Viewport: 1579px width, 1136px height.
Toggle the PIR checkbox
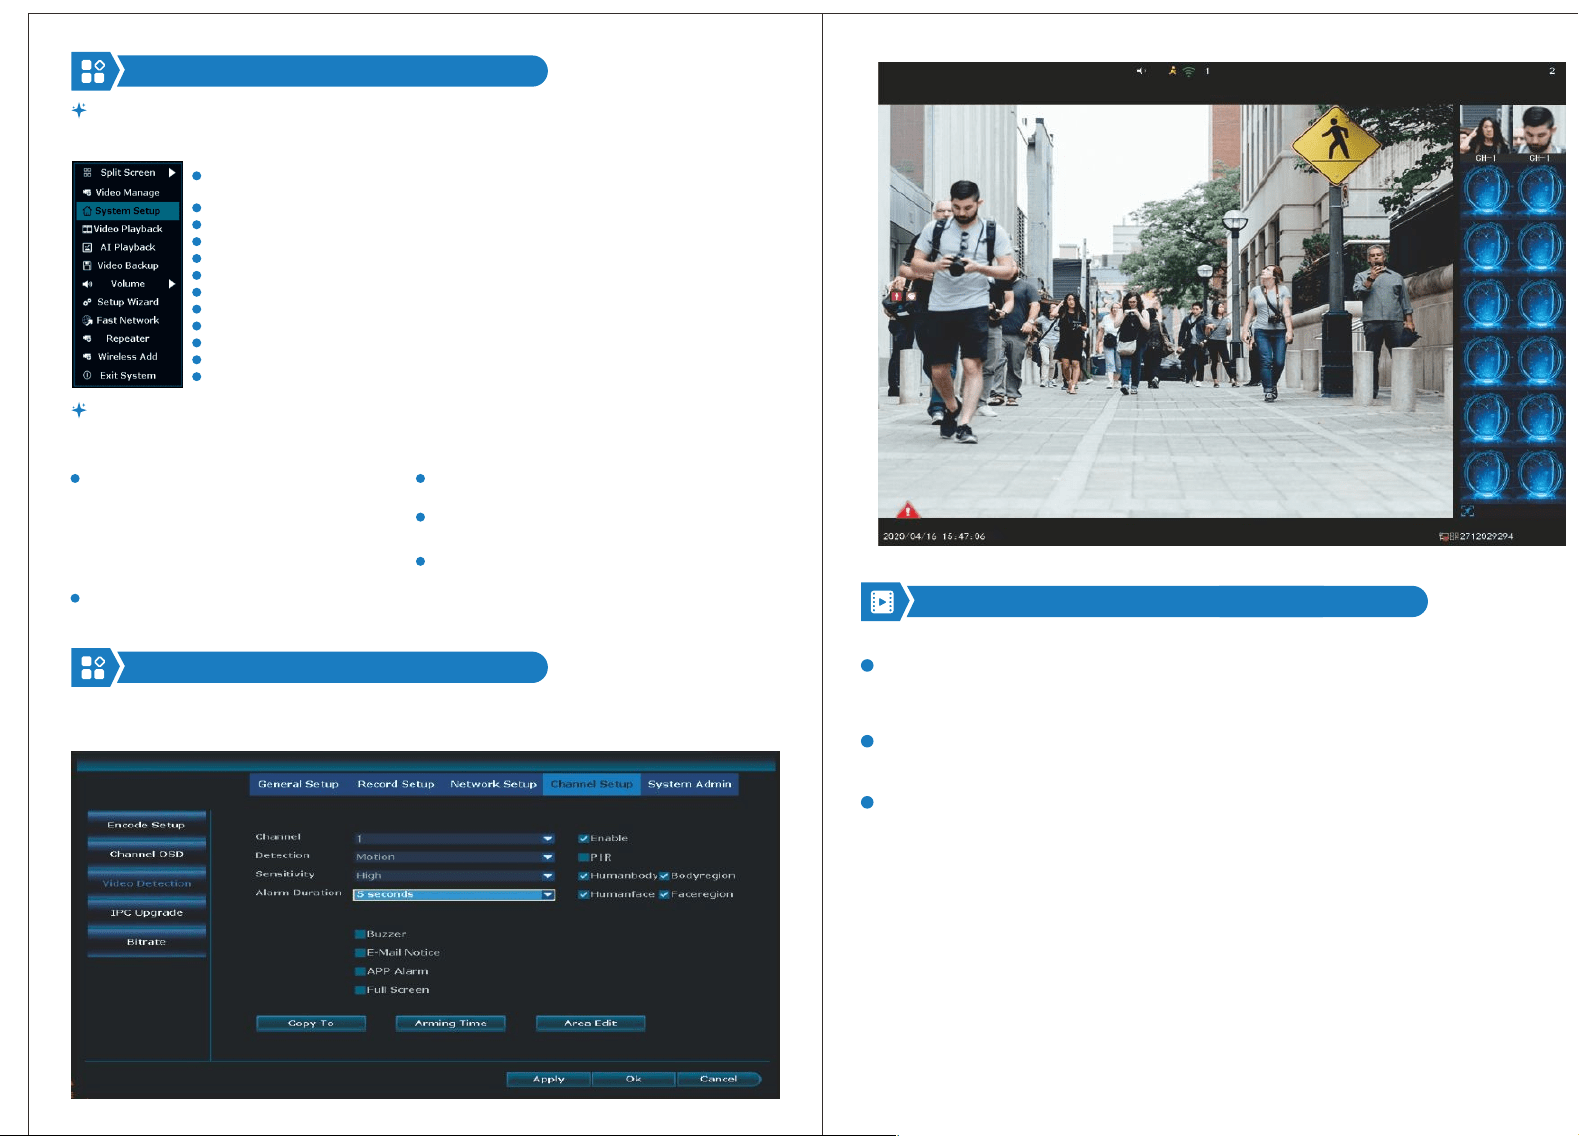583,858
